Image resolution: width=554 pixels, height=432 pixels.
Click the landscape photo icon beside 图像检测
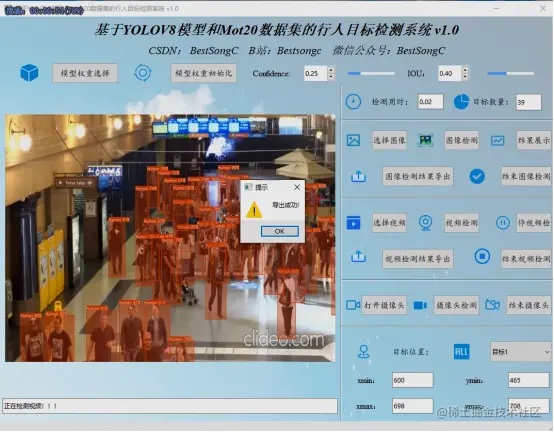pyautogui.click(x=425, y=140)
